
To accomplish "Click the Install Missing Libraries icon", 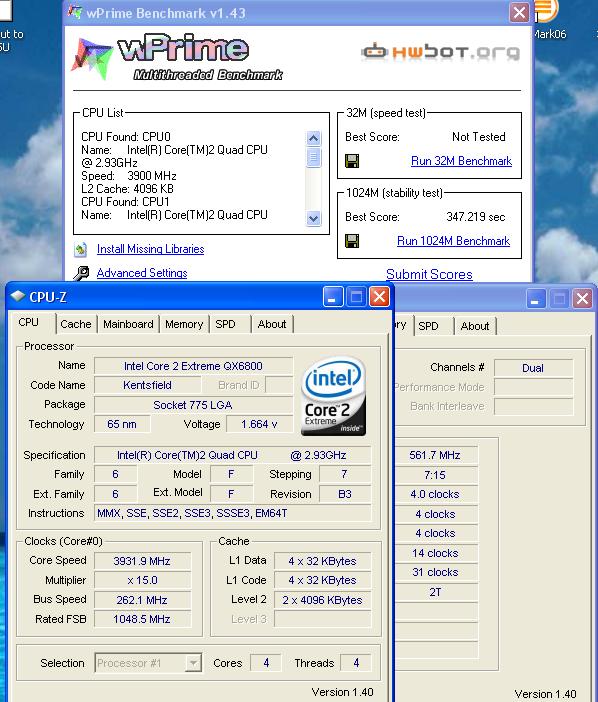I will pos(81,249).
